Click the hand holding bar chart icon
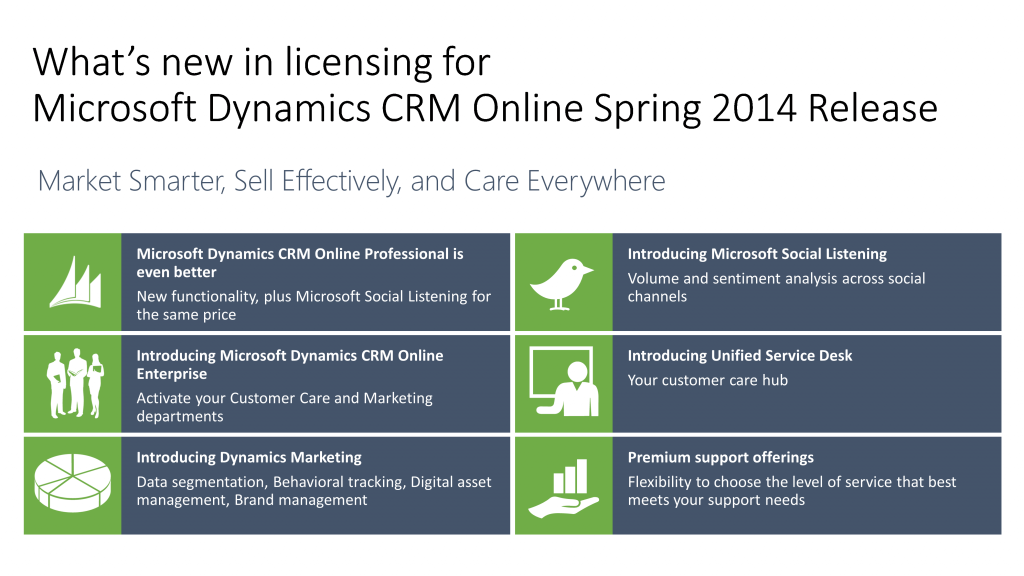The image size is (1024, 576). point(562,486)
